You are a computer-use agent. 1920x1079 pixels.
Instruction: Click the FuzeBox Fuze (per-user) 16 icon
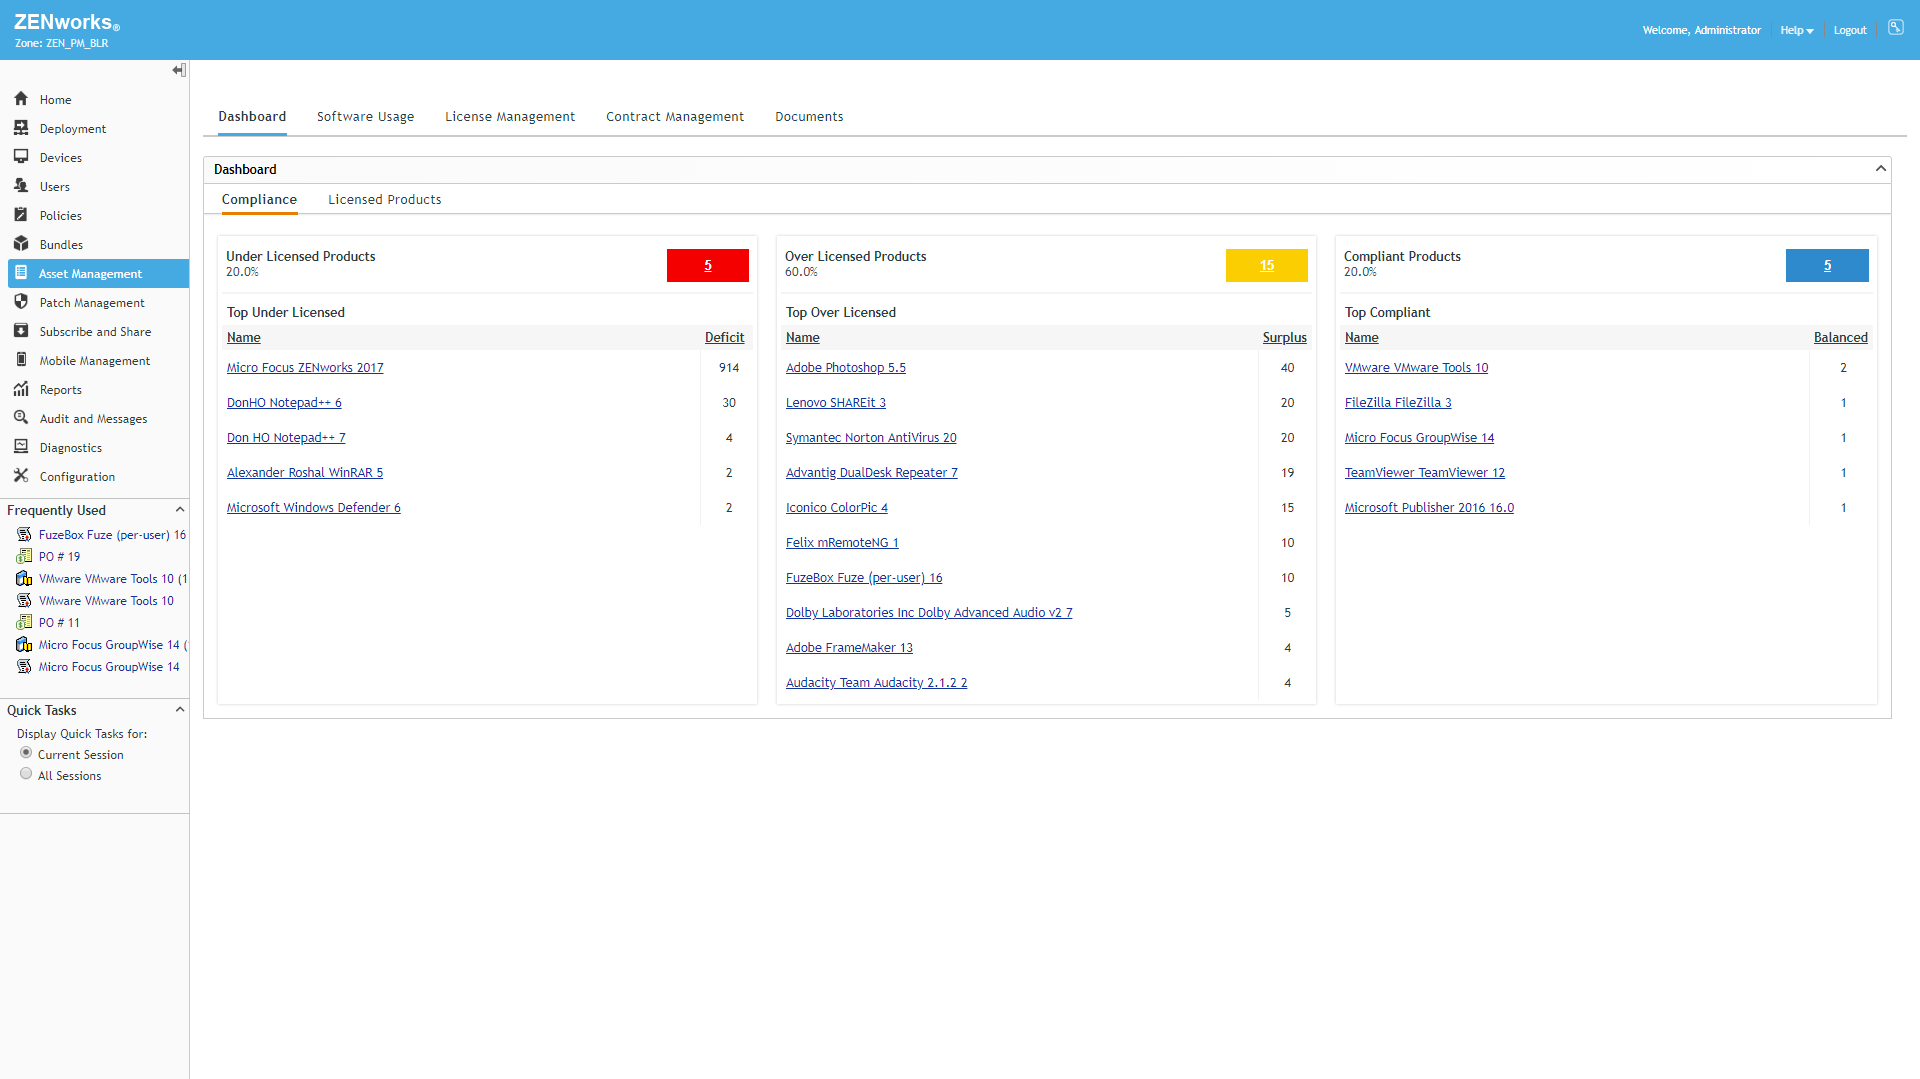pos(24,535)
